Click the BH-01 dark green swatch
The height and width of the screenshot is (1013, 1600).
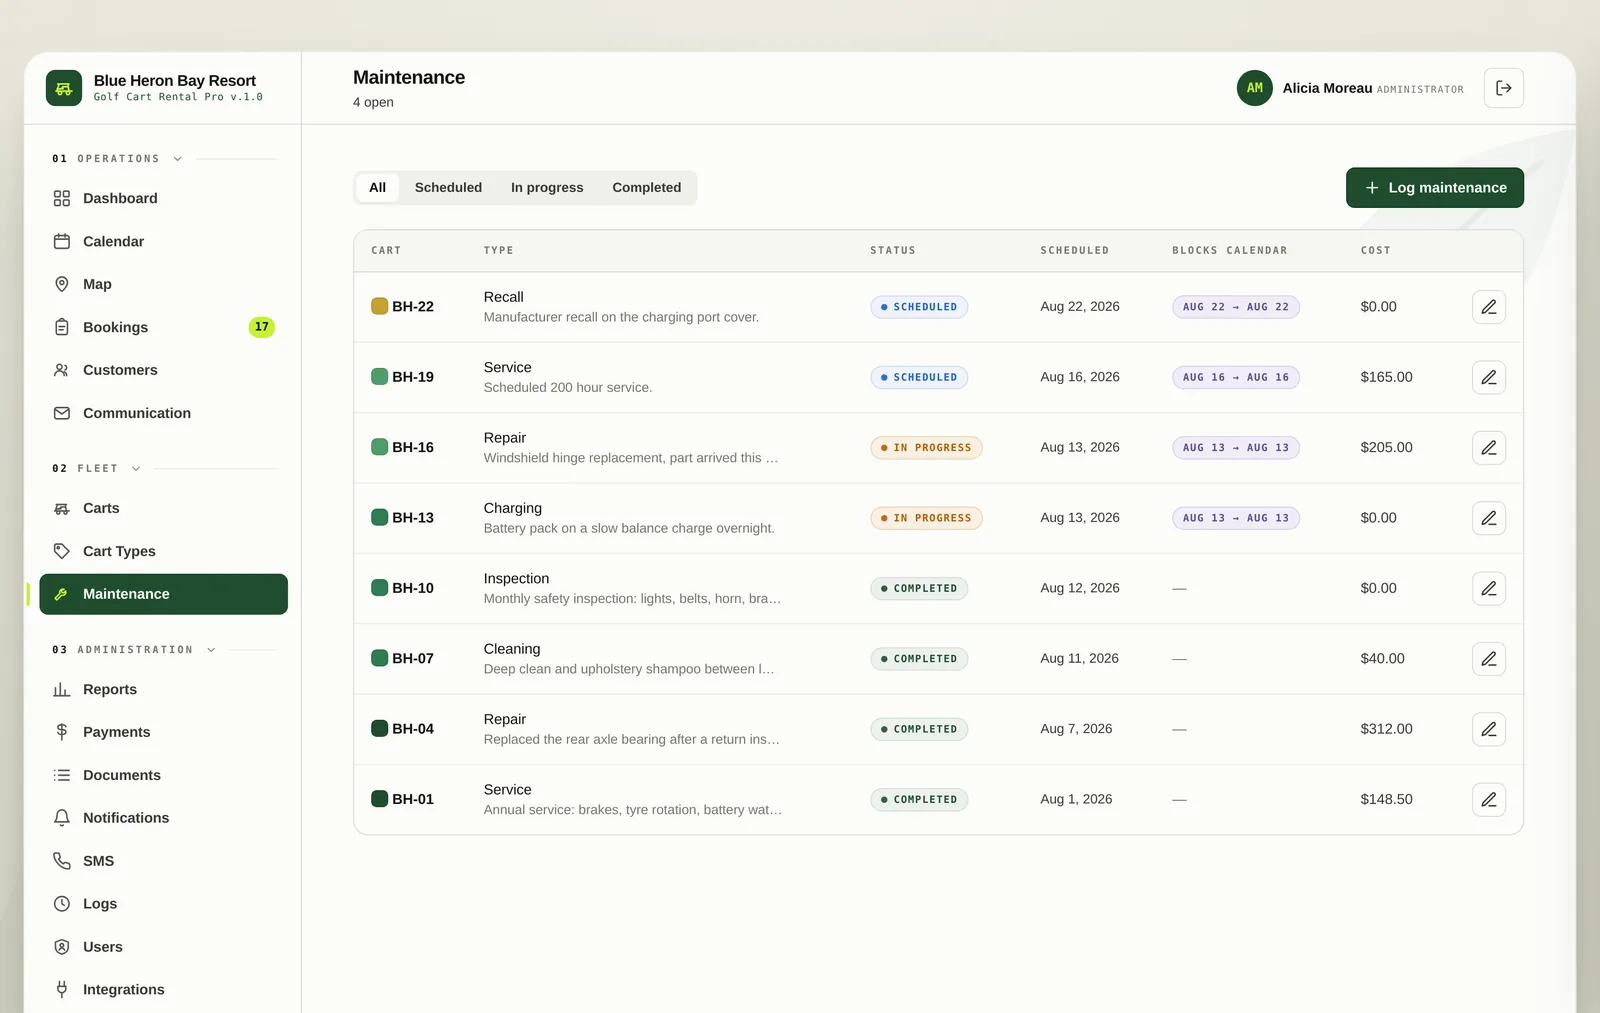coord(380,799)
